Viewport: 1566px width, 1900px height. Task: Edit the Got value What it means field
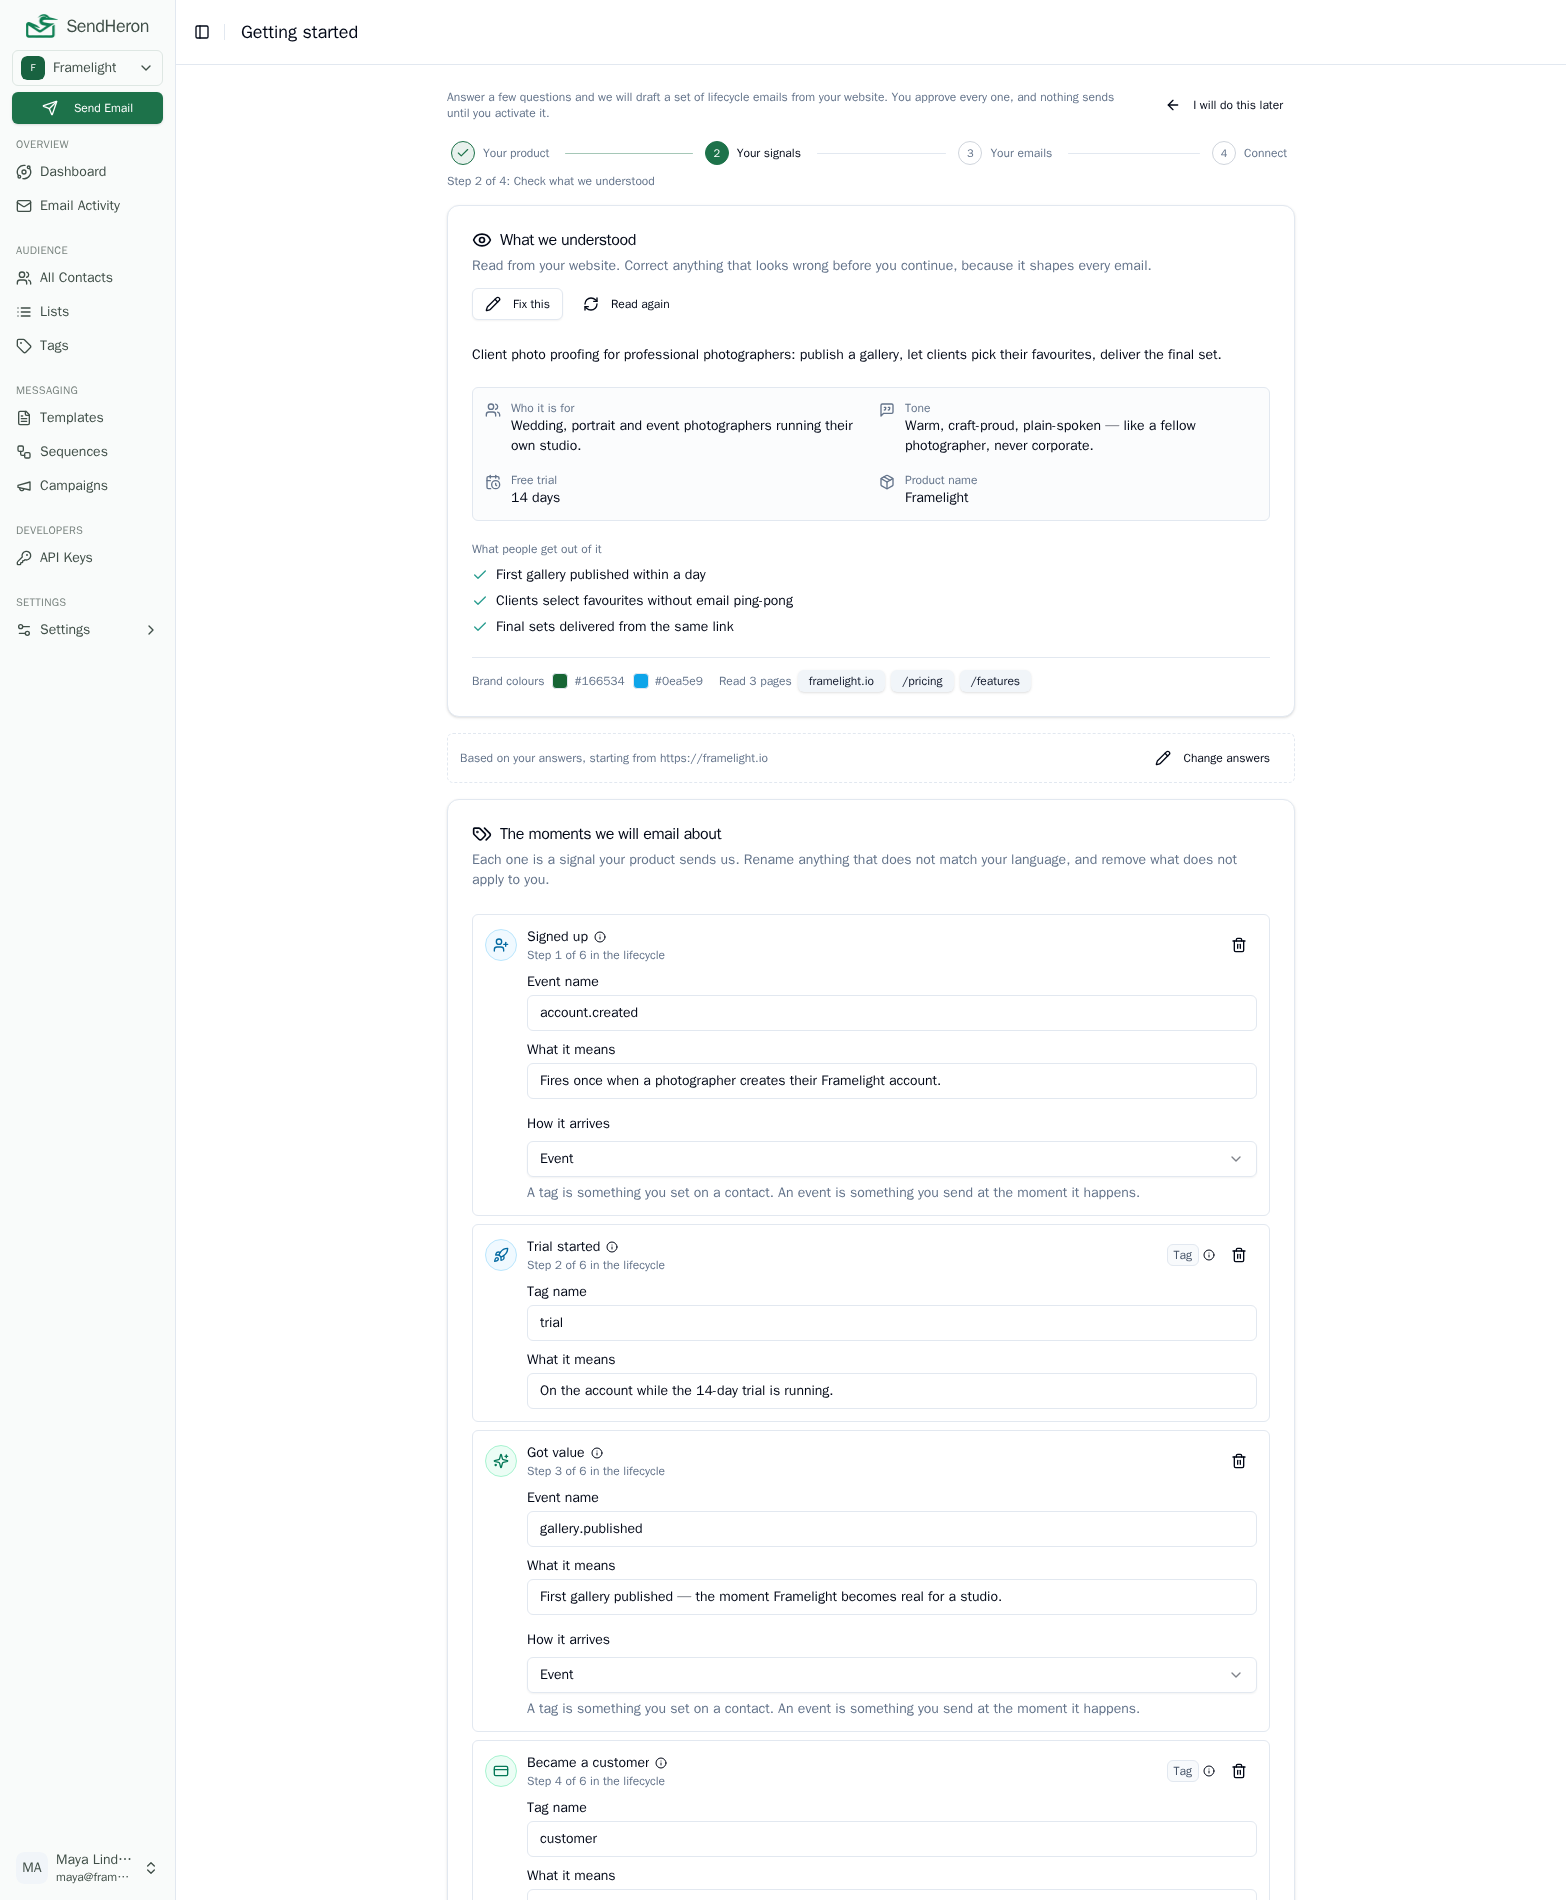click(891, 1597)
